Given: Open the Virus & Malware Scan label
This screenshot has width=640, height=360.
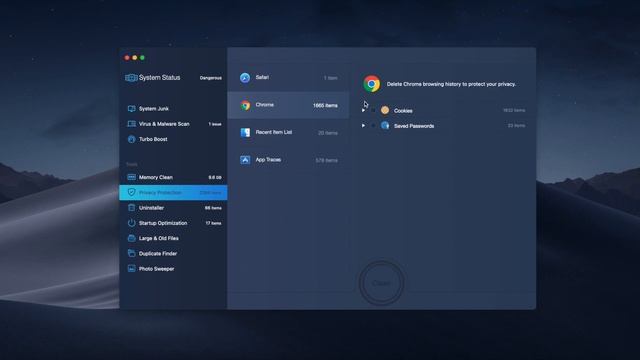Looking at the screenshot, I should (164, 124).
